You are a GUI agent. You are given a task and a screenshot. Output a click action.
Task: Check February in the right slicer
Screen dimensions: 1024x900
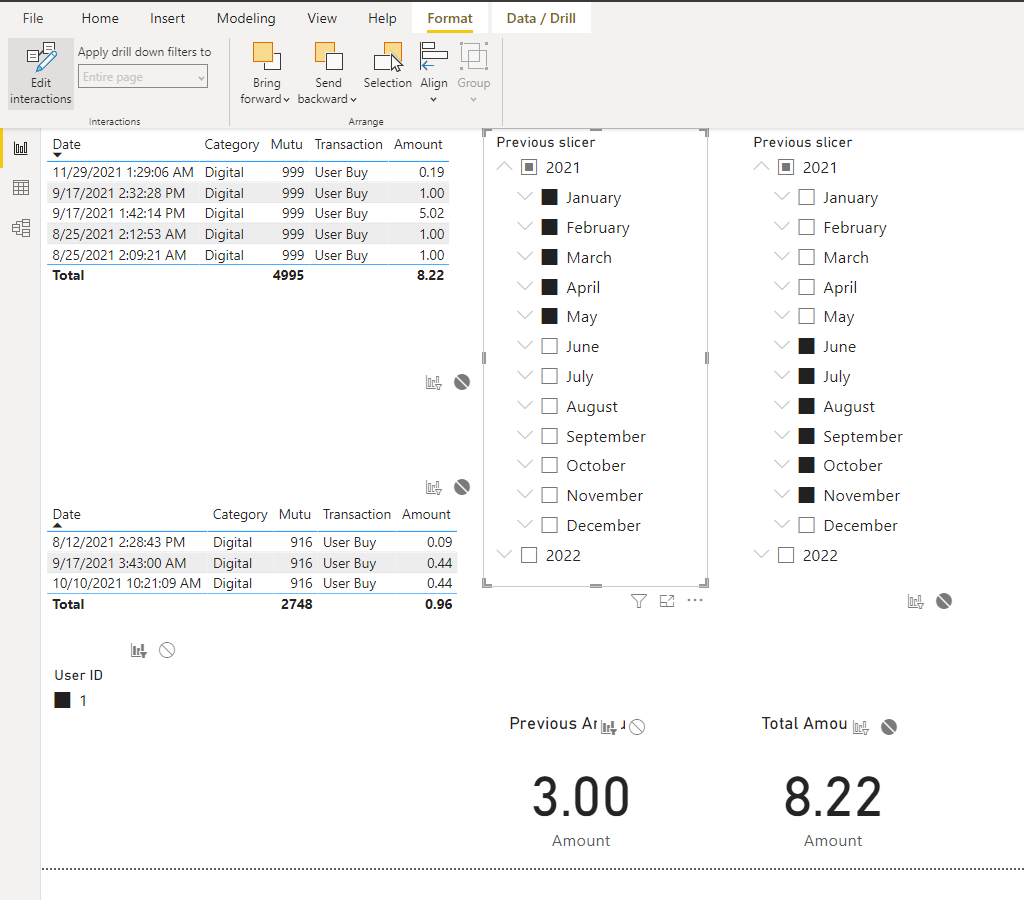click(x=807, y=227)
